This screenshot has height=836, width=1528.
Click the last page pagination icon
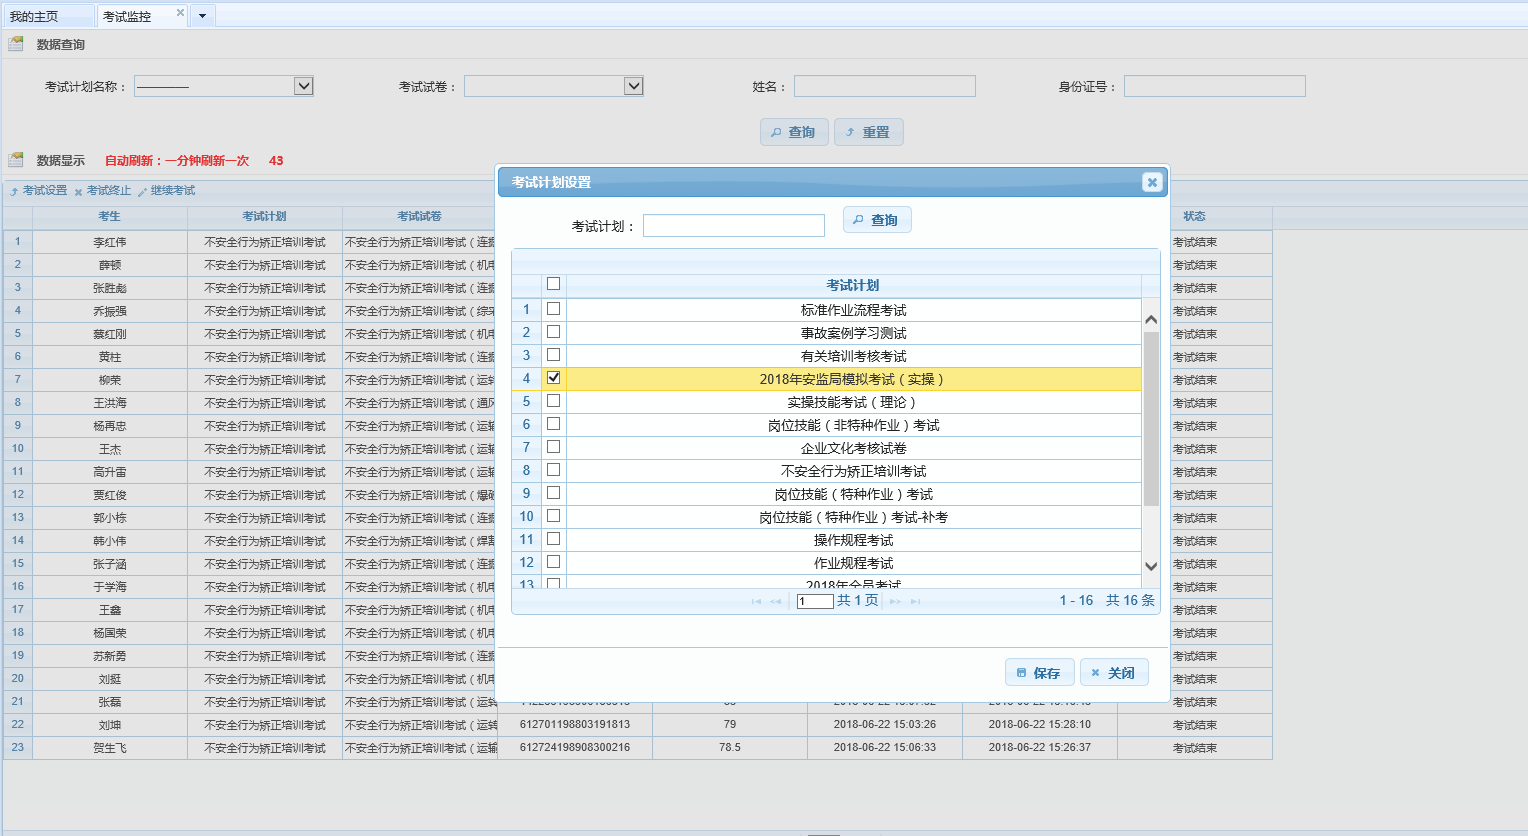click(915, 601)
